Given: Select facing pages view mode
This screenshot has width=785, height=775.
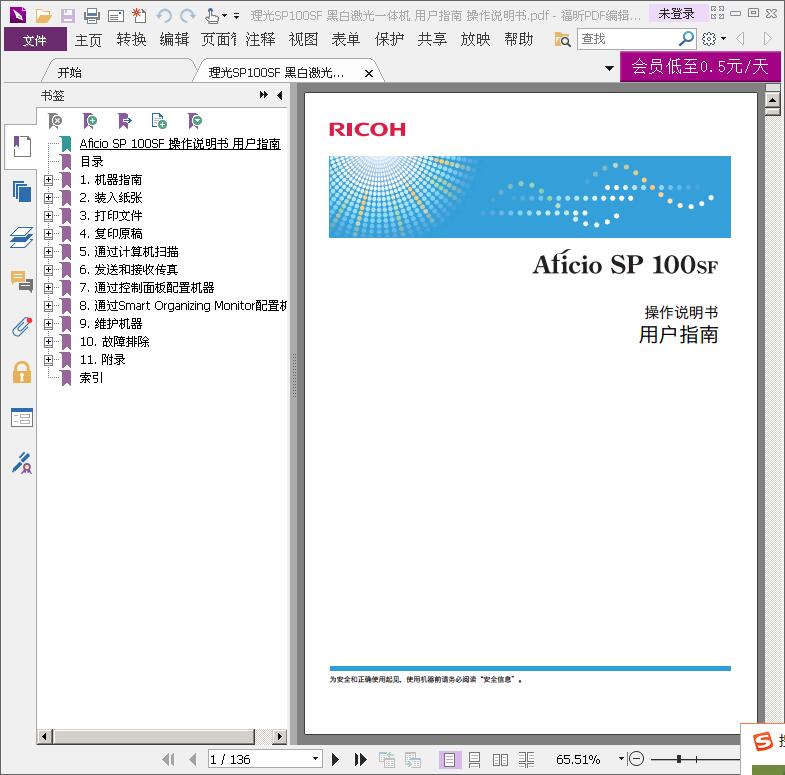Looking at the screenshot, I should 500,759.
